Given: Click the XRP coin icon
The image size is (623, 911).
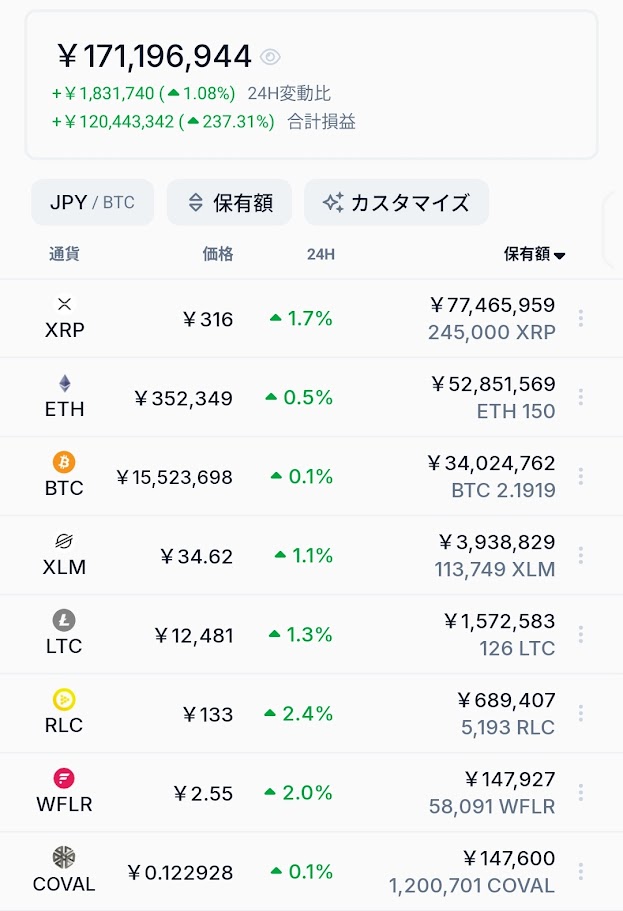Looking at the screenshot, I should (65, 304).
